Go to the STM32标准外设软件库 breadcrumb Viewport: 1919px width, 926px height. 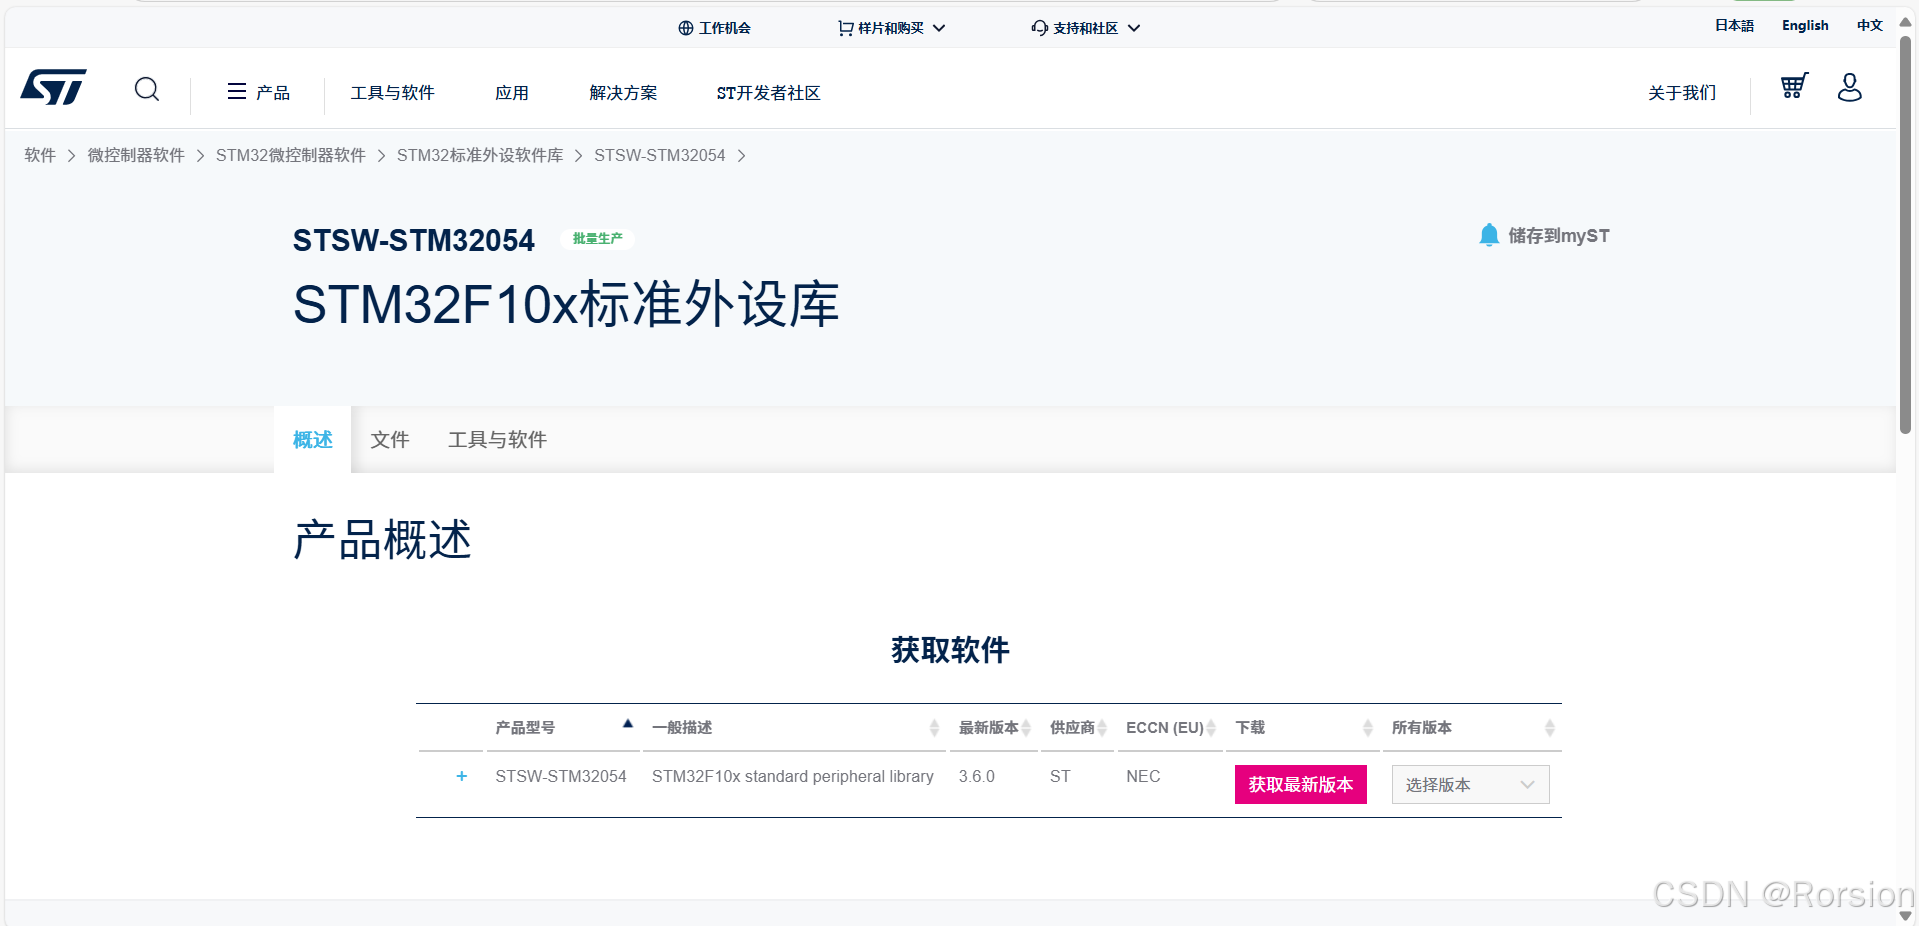[x=480, y=155]
